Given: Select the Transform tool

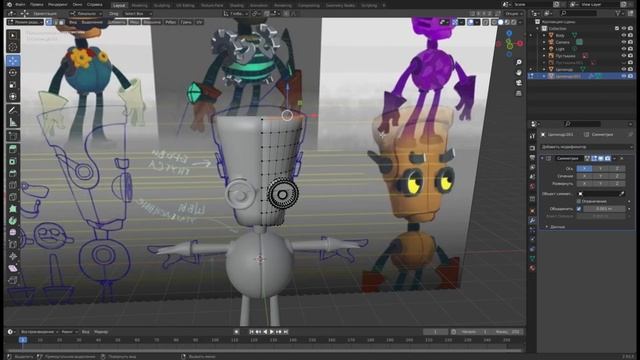Looking at the screenshot, I should tap(13, 96).
